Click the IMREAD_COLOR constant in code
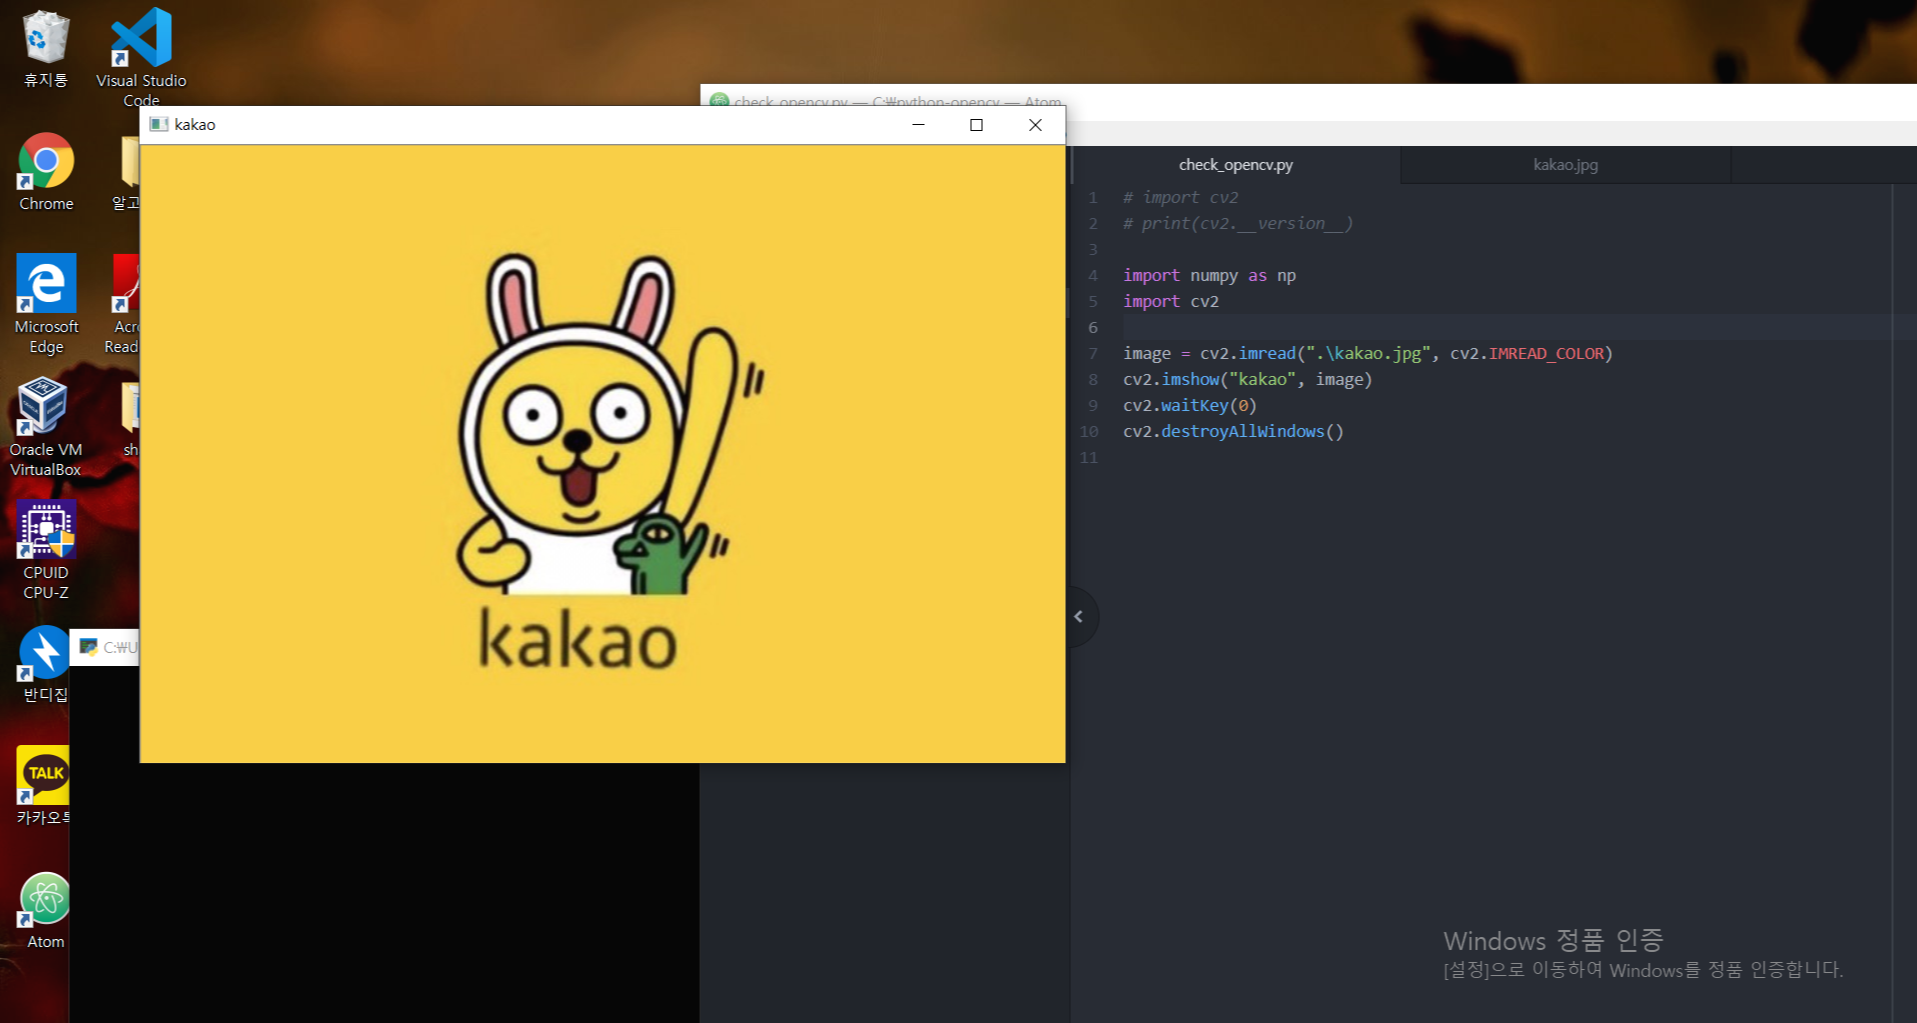 coord(1546,353)
